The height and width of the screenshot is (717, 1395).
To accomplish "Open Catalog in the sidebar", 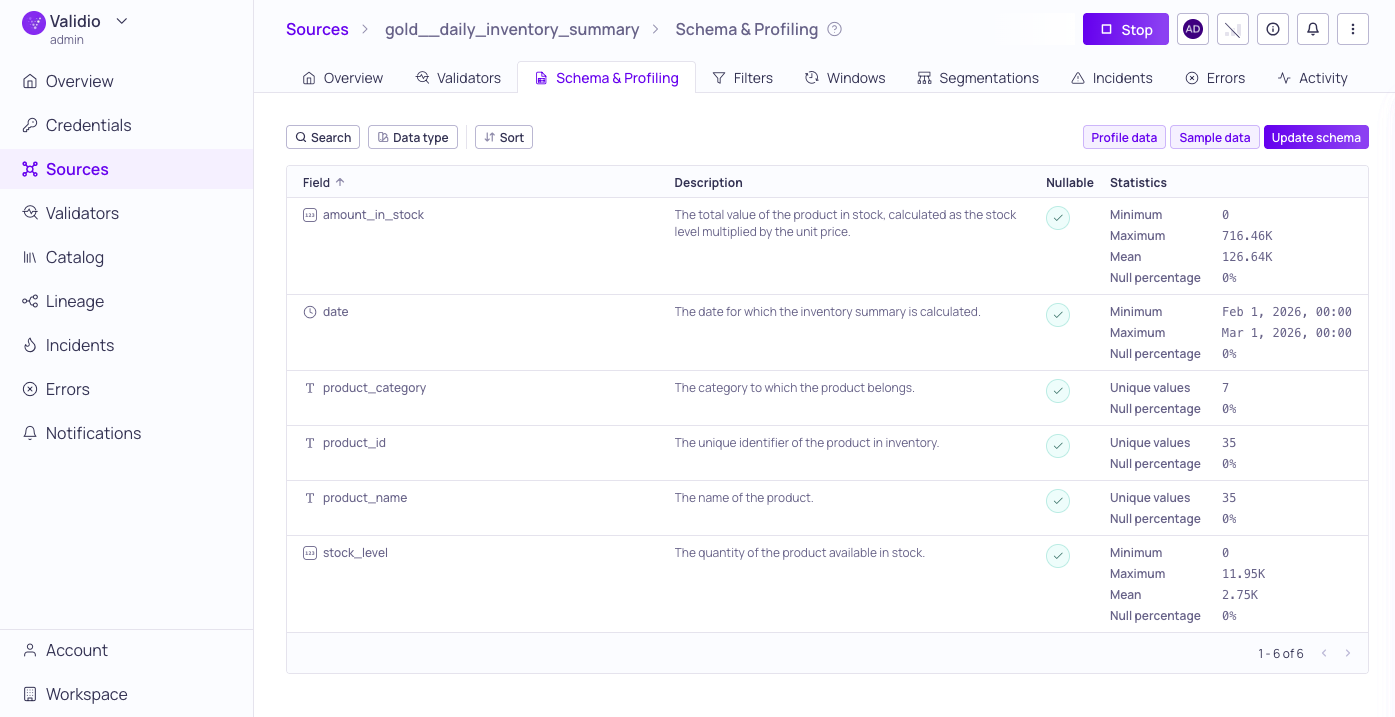I will coord(126,257).
